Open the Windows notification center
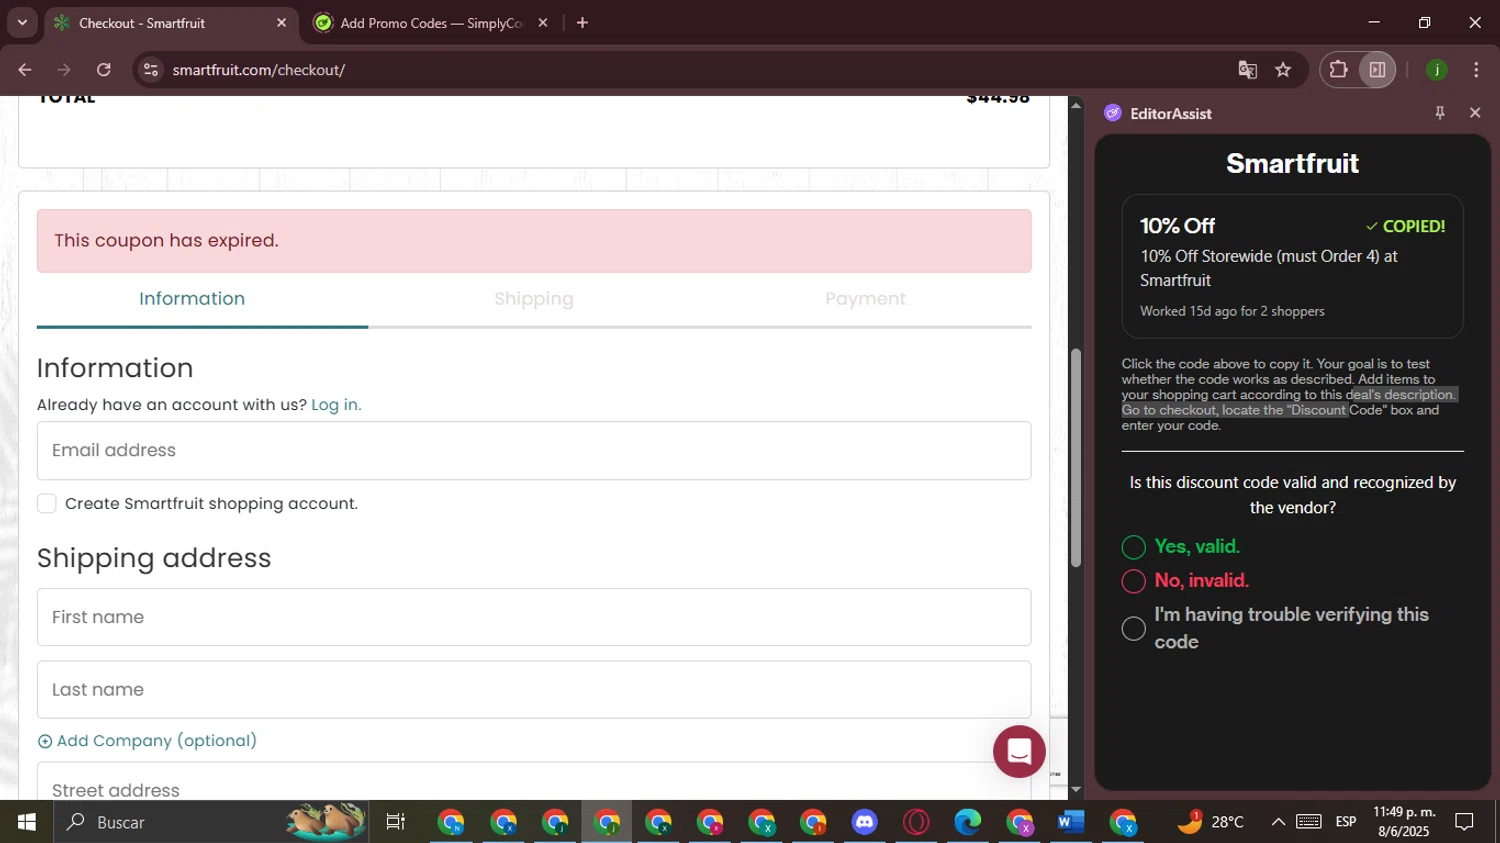The image size is (1500, 843). pyautogui.click(x=1464, y=822)
